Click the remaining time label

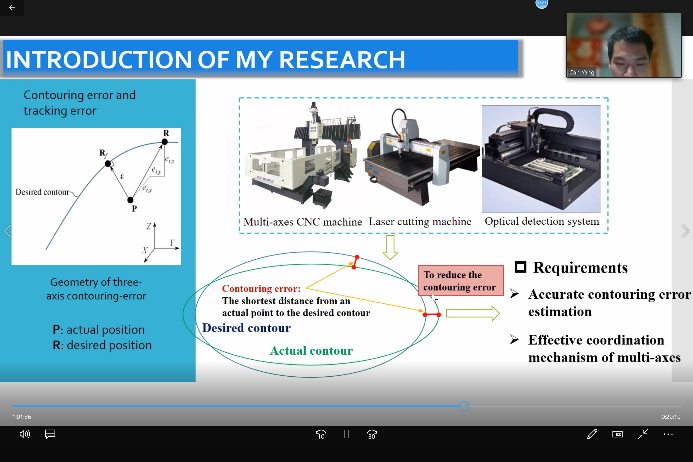click(x=671, y=417)
